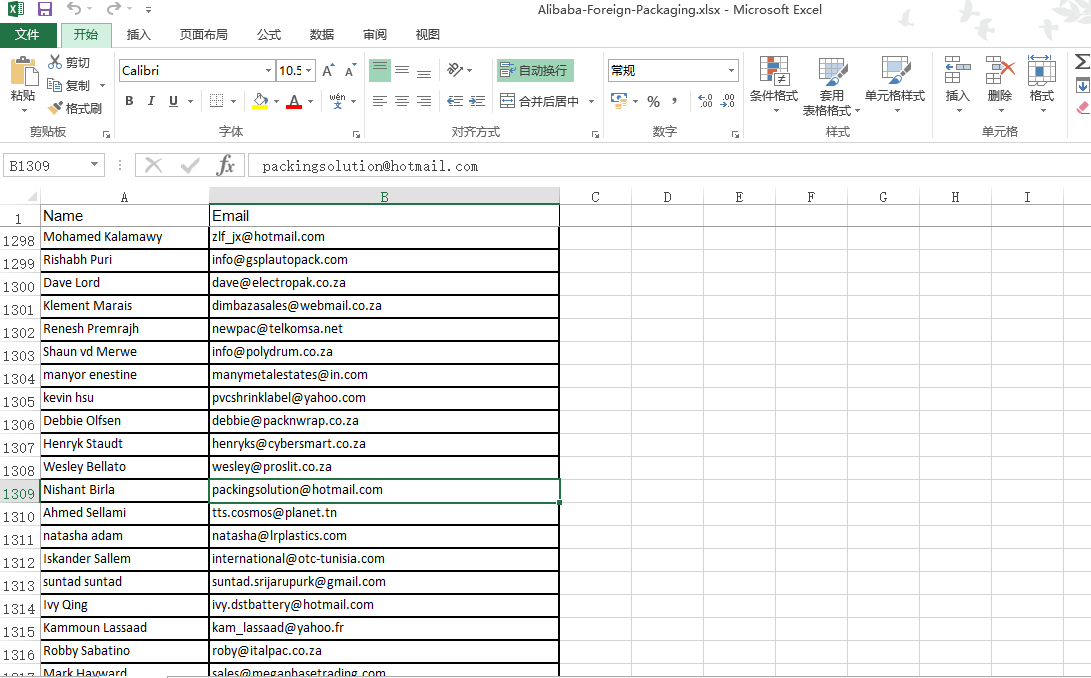The height and width of the screenshot is (678, 1091).
Task: Open the Name Box dropdown arrow
Action: 95,166
